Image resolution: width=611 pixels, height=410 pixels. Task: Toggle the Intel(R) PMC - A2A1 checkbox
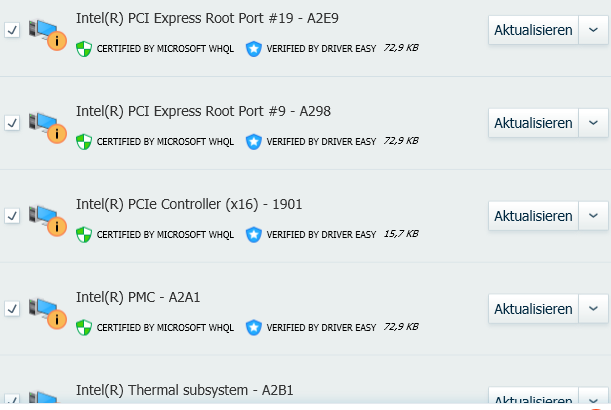(12, 309)
